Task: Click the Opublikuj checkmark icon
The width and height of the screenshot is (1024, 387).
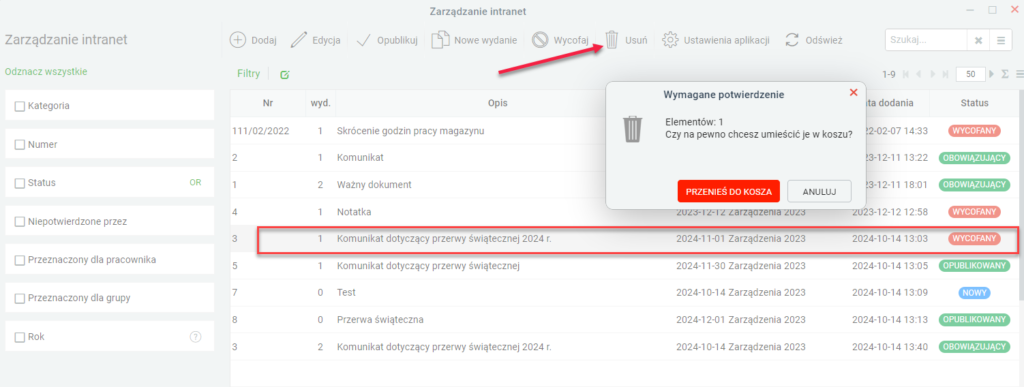Action: (364, 40)
